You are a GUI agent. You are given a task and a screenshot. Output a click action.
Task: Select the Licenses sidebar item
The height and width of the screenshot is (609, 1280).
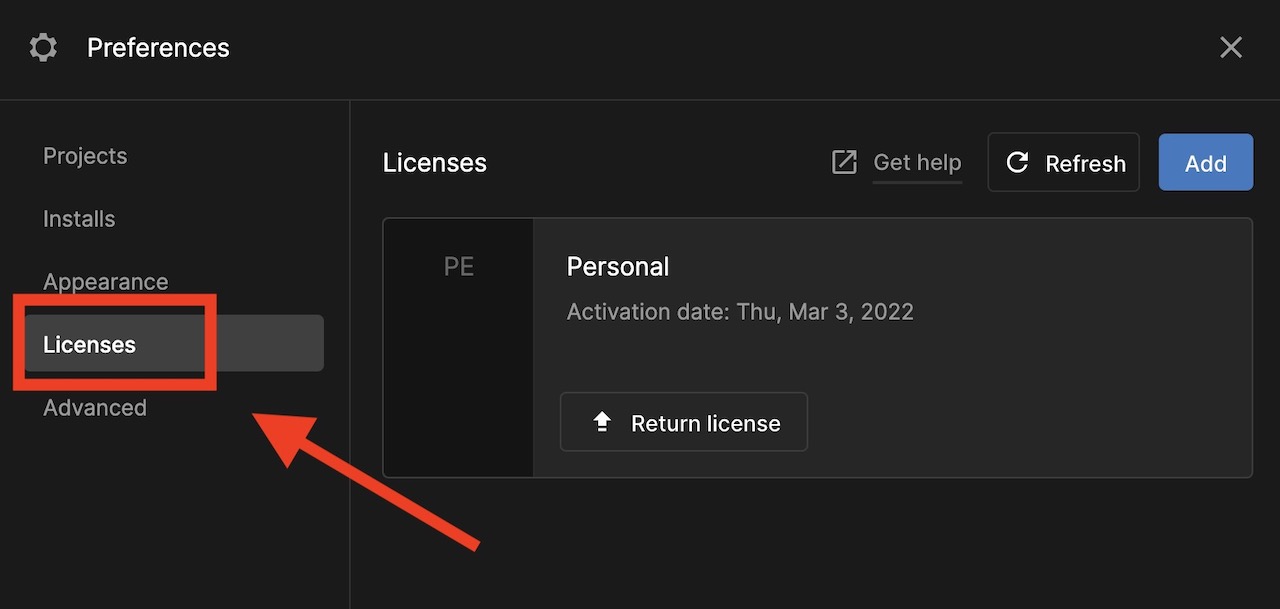(90, 345)
